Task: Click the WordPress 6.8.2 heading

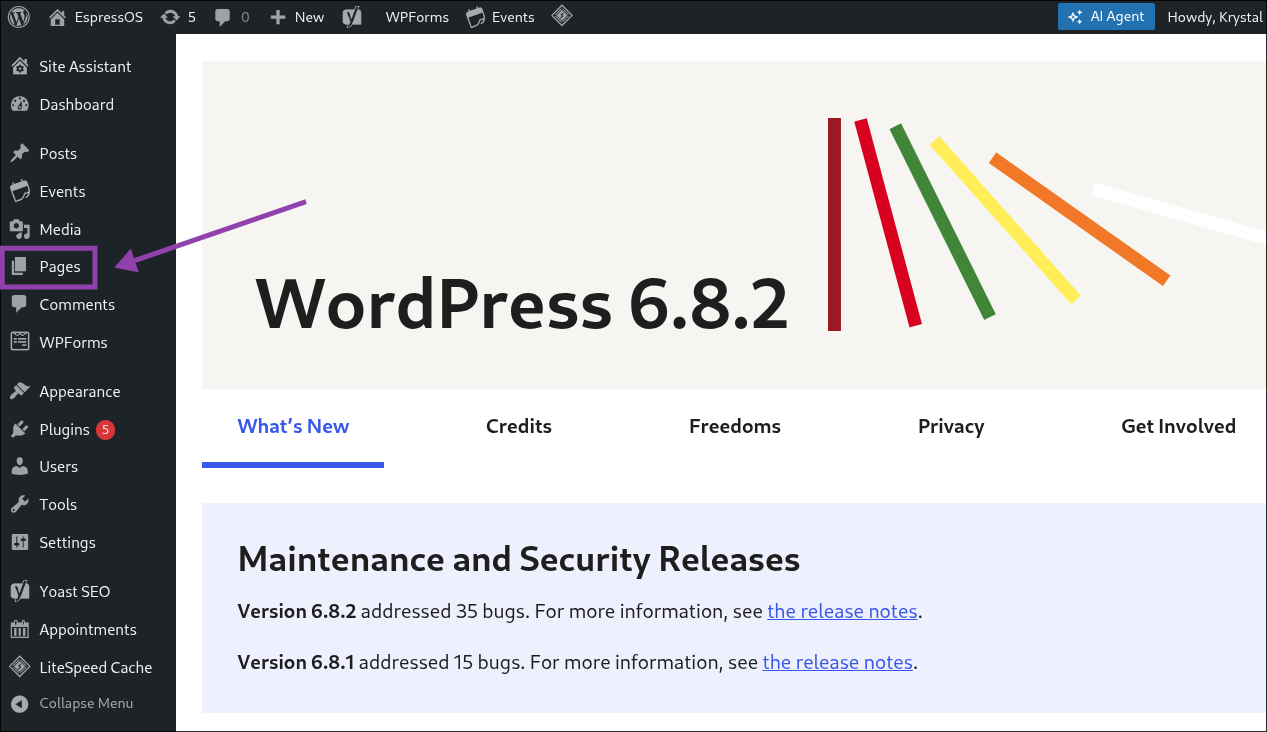Action: pyautogui.click(x=522, y=304)
